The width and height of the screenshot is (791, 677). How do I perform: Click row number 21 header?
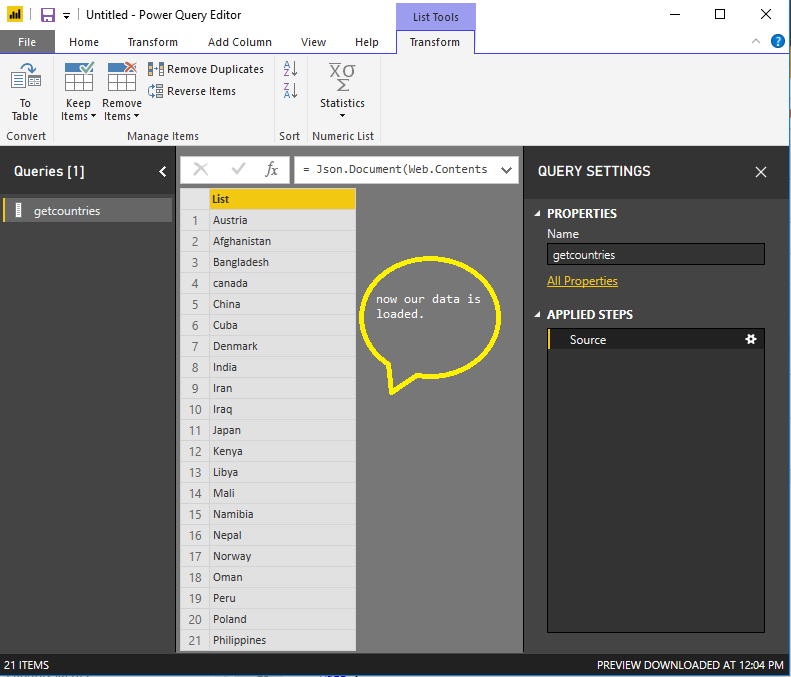tap(195, 641)
